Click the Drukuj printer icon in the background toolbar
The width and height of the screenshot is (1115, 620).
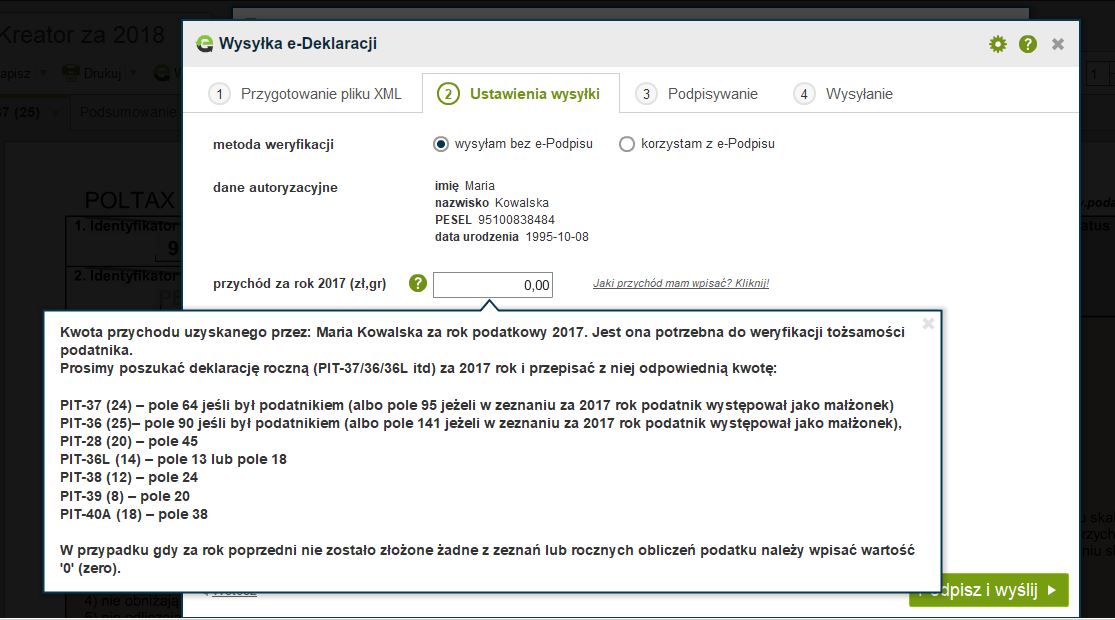[72, 73]
